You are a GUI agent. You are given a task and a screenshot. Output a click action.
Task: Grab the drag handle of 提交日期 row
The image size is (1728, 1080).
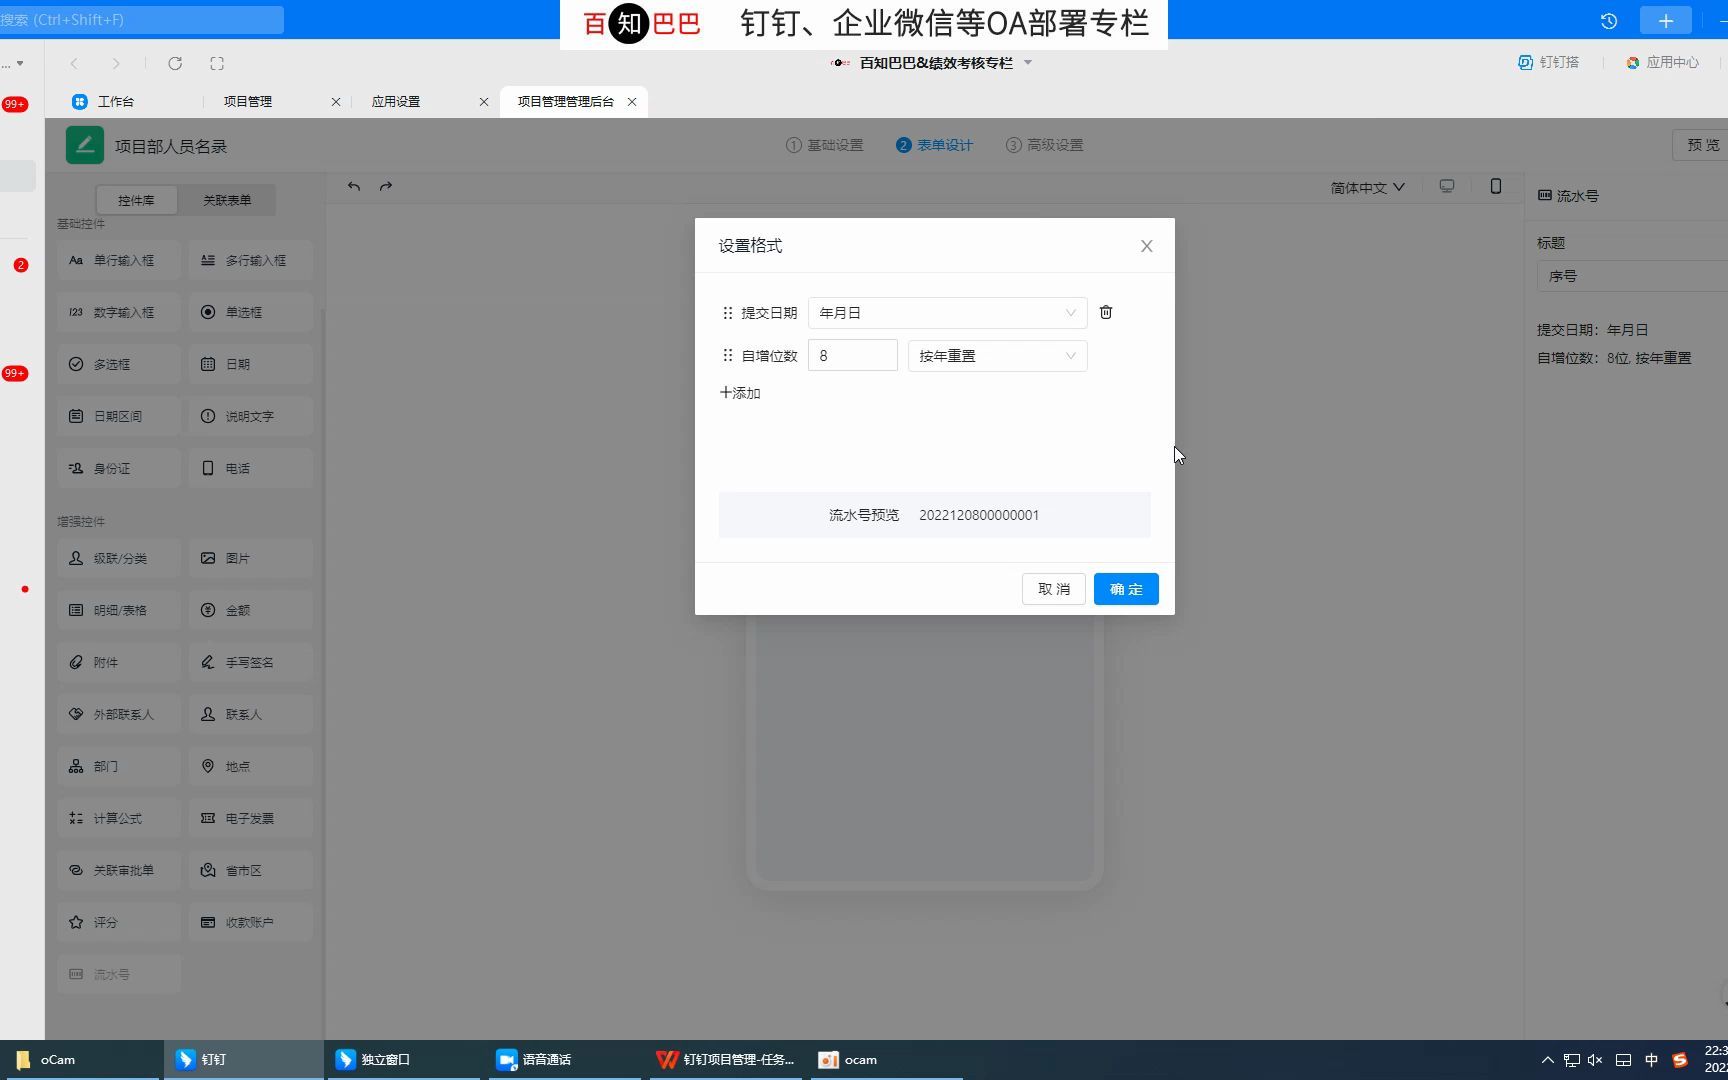(x=727, y=313)
